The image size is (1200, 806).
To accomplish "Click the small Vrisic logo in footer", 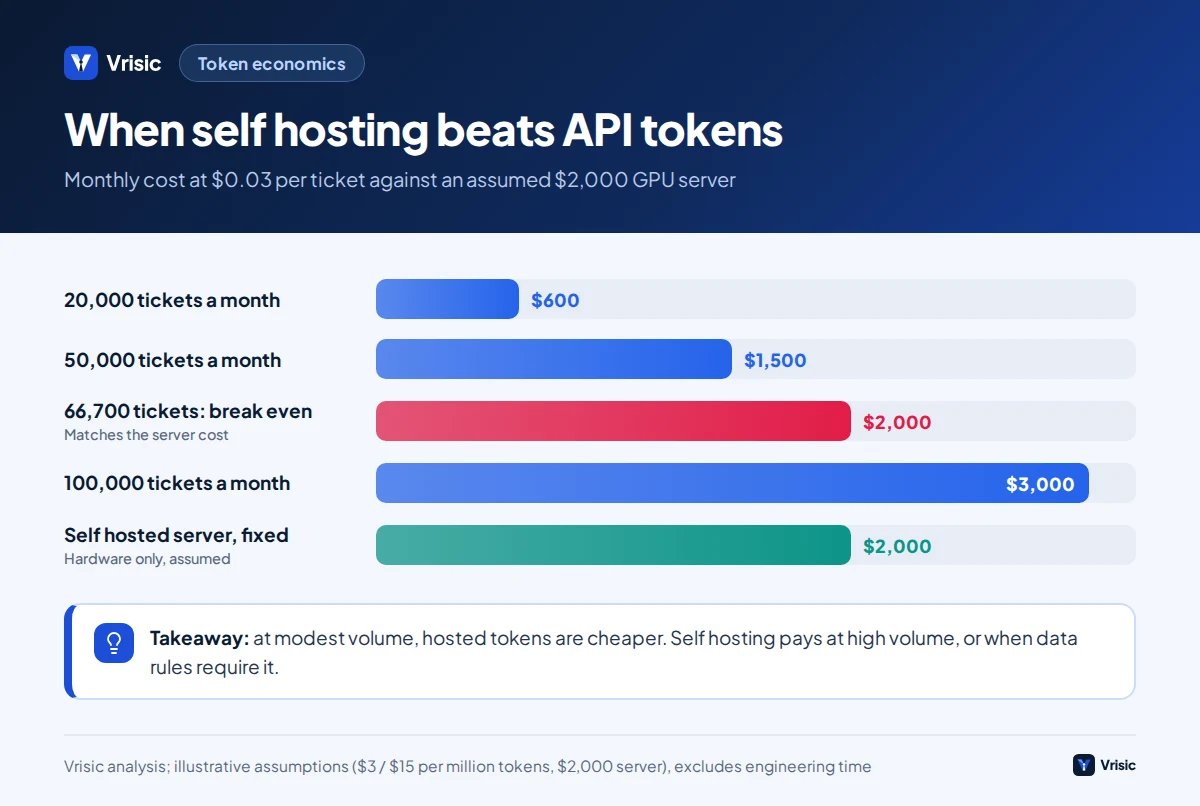I will [1084, 765].
